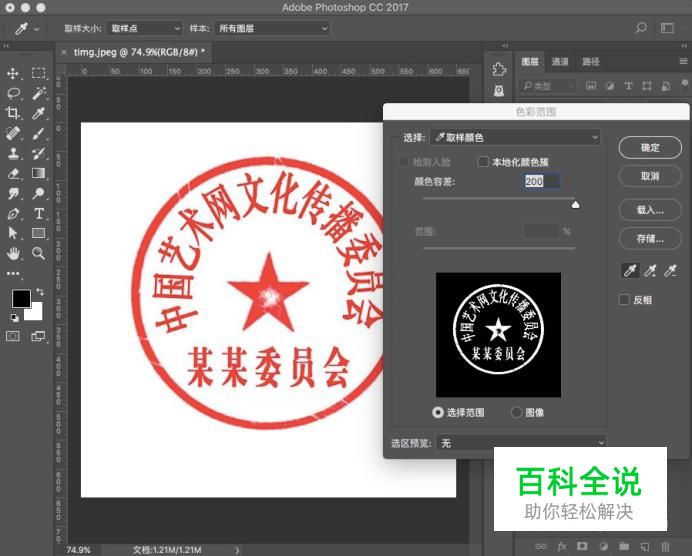The image size is (692, 556).
Task: Pick the add-to-sample eyedropper
Action: pyautogui.click(x=651, y=270)
